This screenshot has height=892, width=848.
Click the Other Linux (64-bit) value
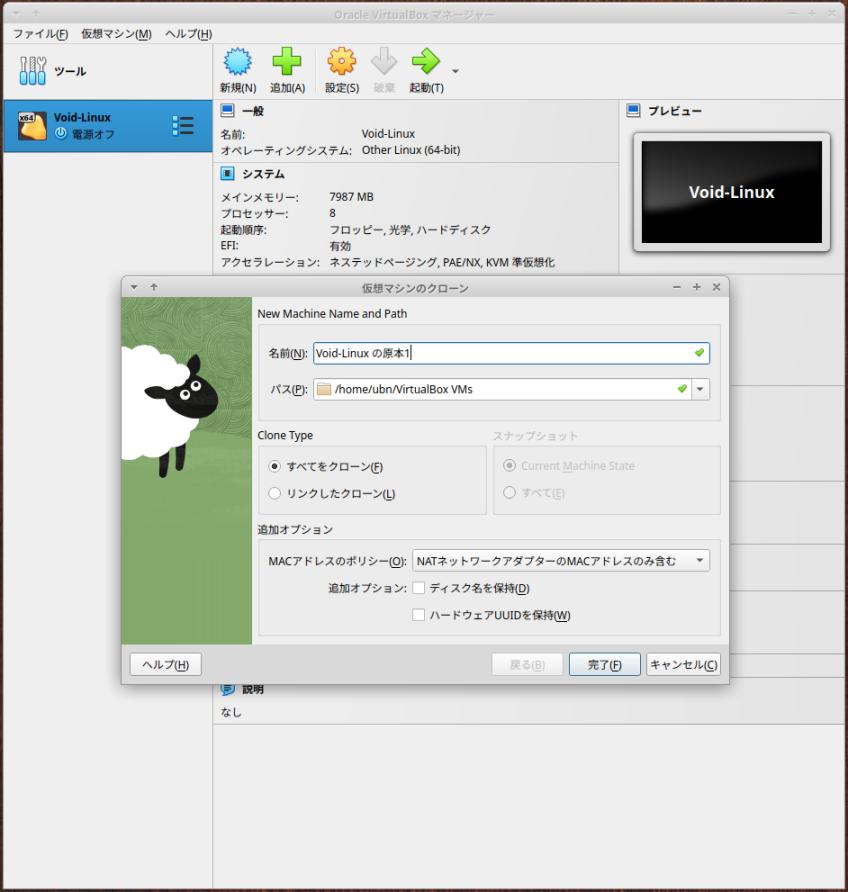pos(411,150)
